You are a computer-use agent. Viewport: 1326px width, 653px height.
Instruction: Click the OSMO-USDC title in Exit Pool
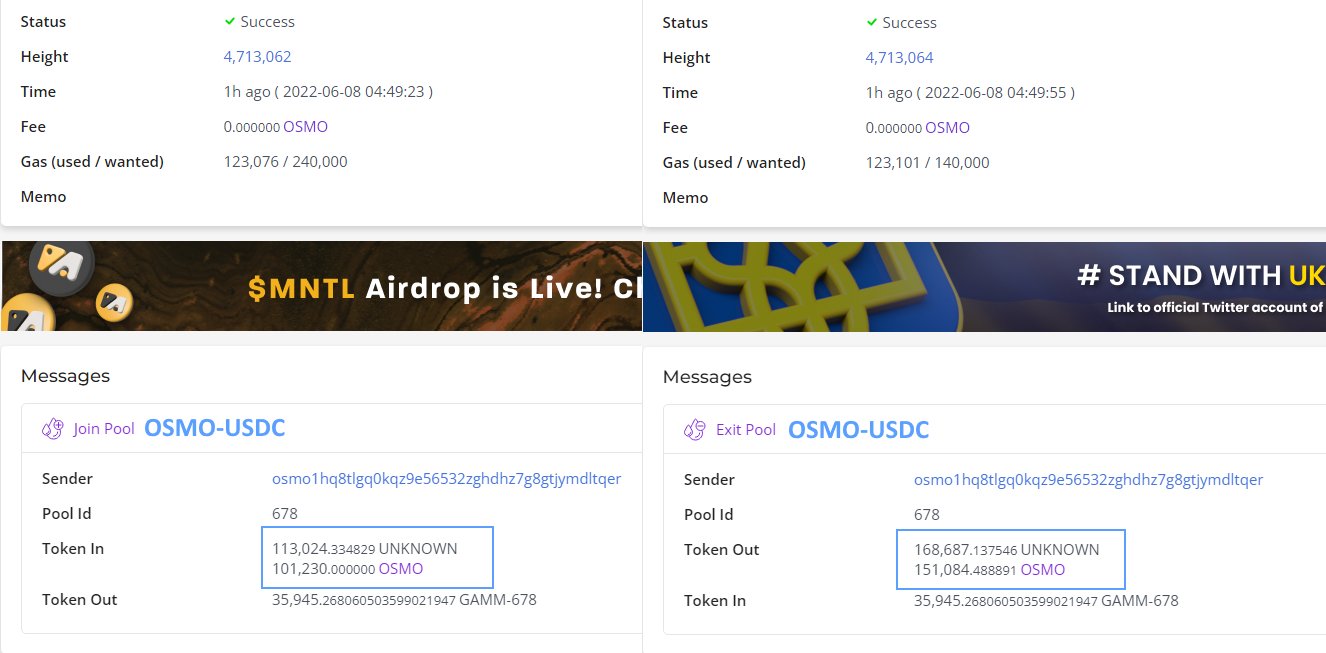(x=859, y=430)
